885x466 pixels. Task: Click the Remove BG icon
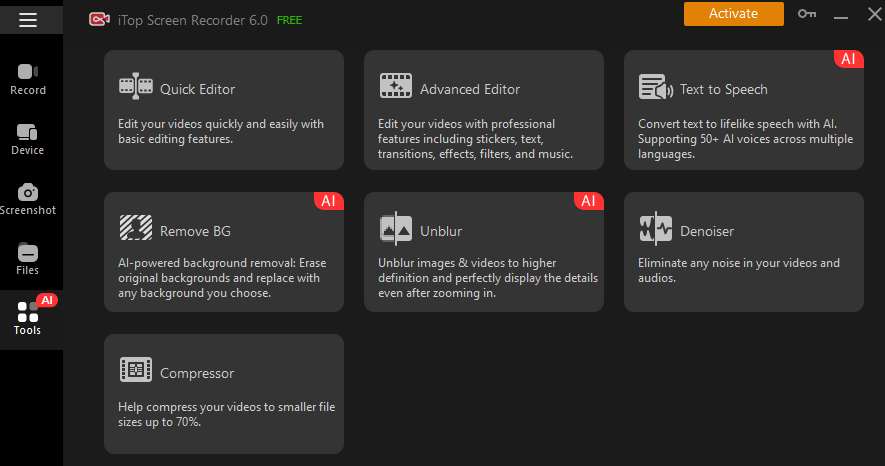coord(135,230)
